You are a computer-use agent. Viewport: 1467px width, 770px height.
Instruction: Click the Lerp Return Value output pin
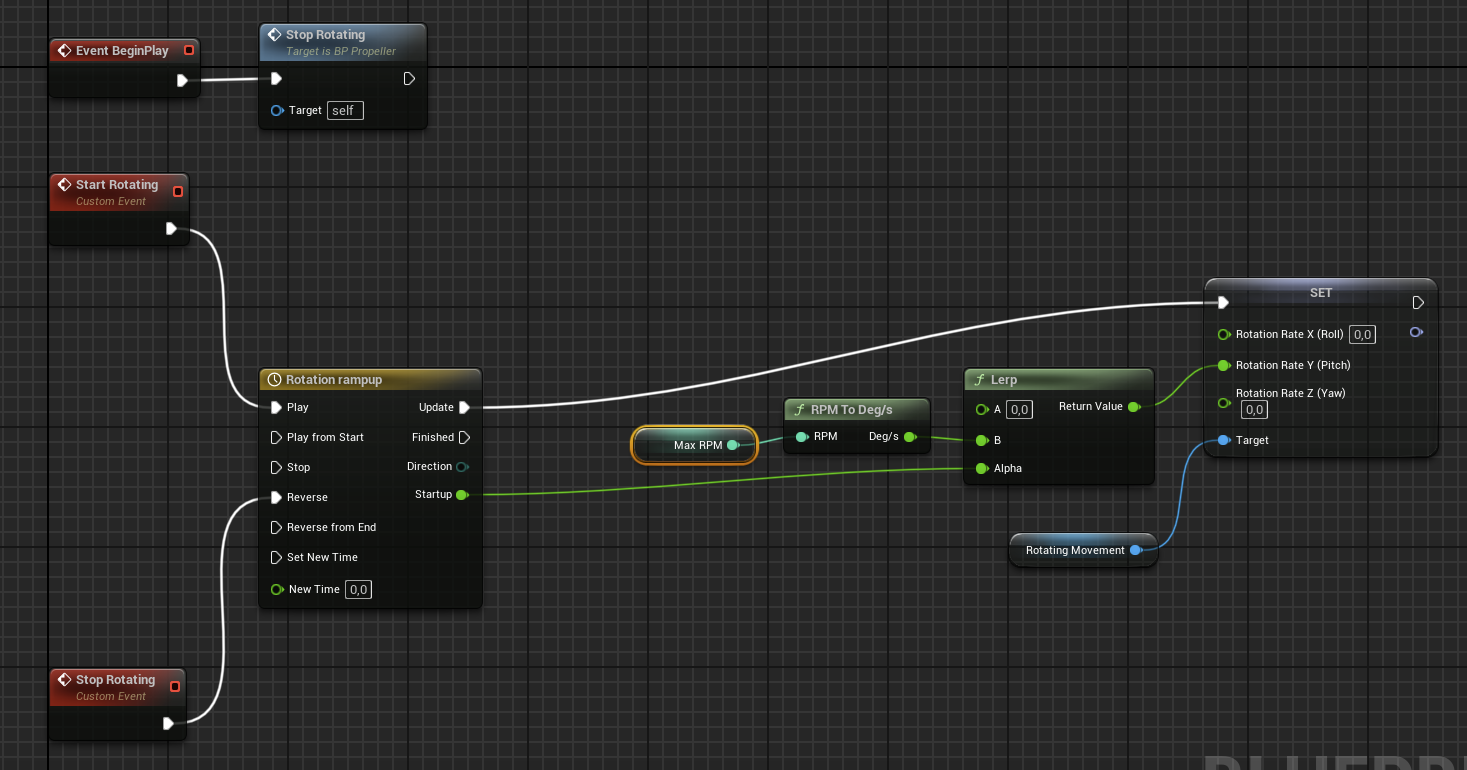[1133, 407]
